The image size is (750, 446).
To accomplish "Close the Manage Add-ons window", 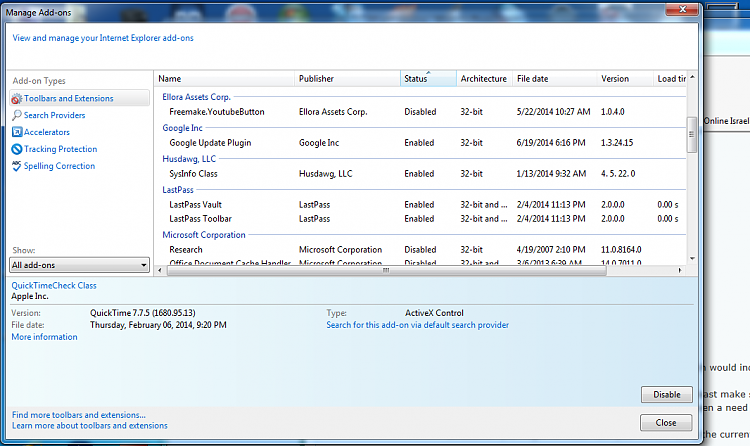I will (683, 9).
